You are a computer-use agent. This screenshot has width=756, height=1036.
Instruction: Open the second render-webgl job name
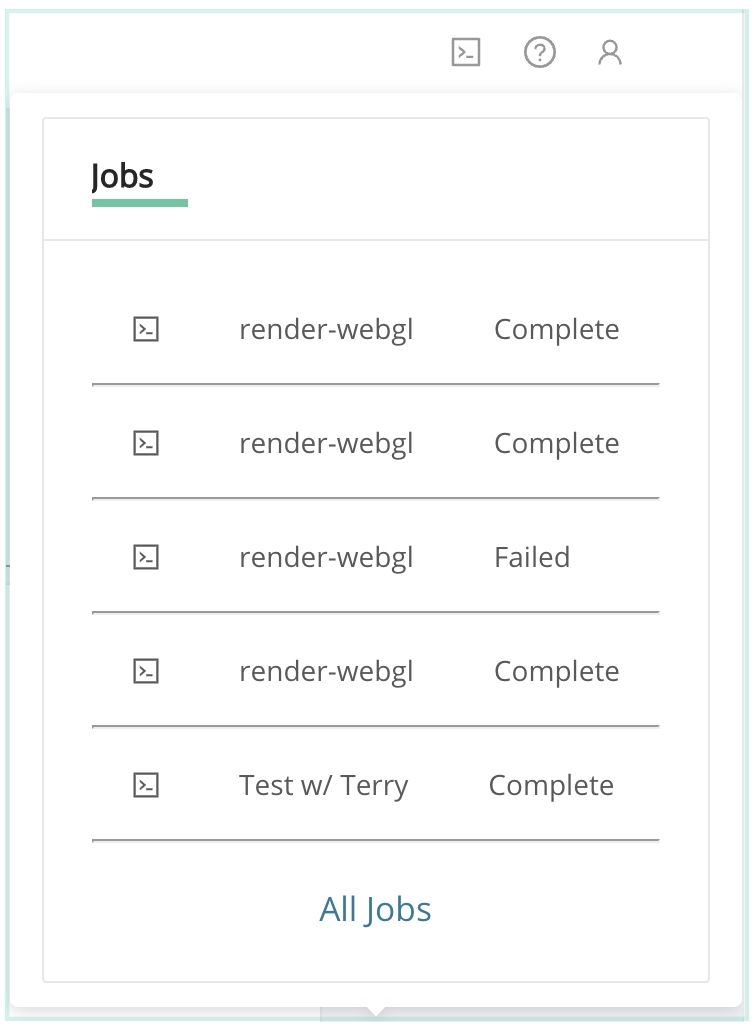326,443
